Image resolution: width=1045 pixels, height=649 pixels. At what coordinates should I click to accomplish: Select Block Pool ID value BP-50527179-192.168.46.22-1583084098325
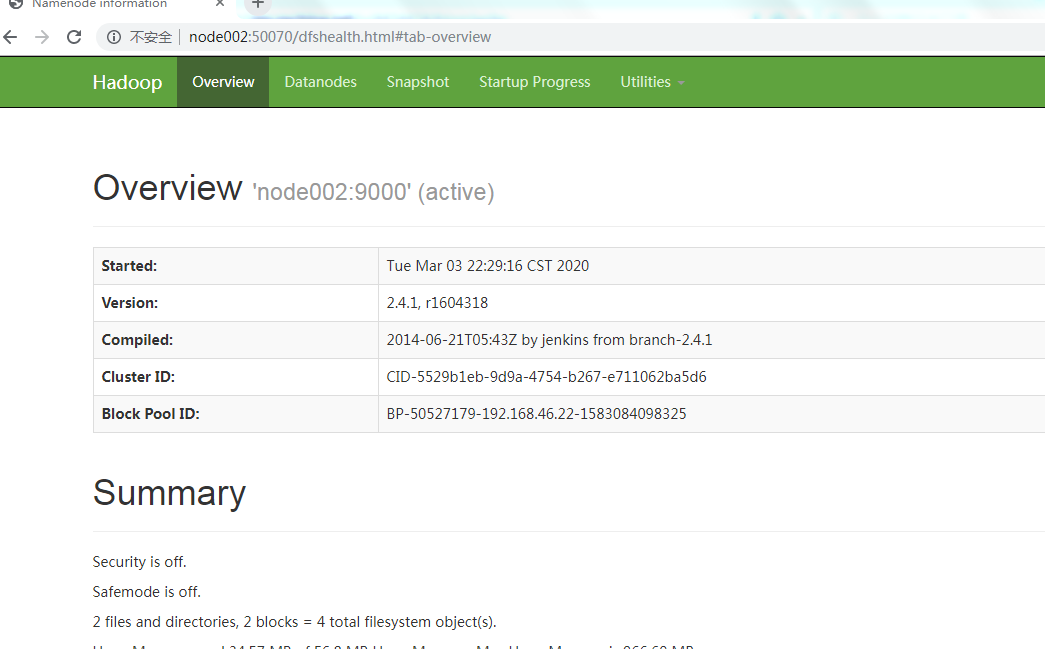tap(536, 414)
